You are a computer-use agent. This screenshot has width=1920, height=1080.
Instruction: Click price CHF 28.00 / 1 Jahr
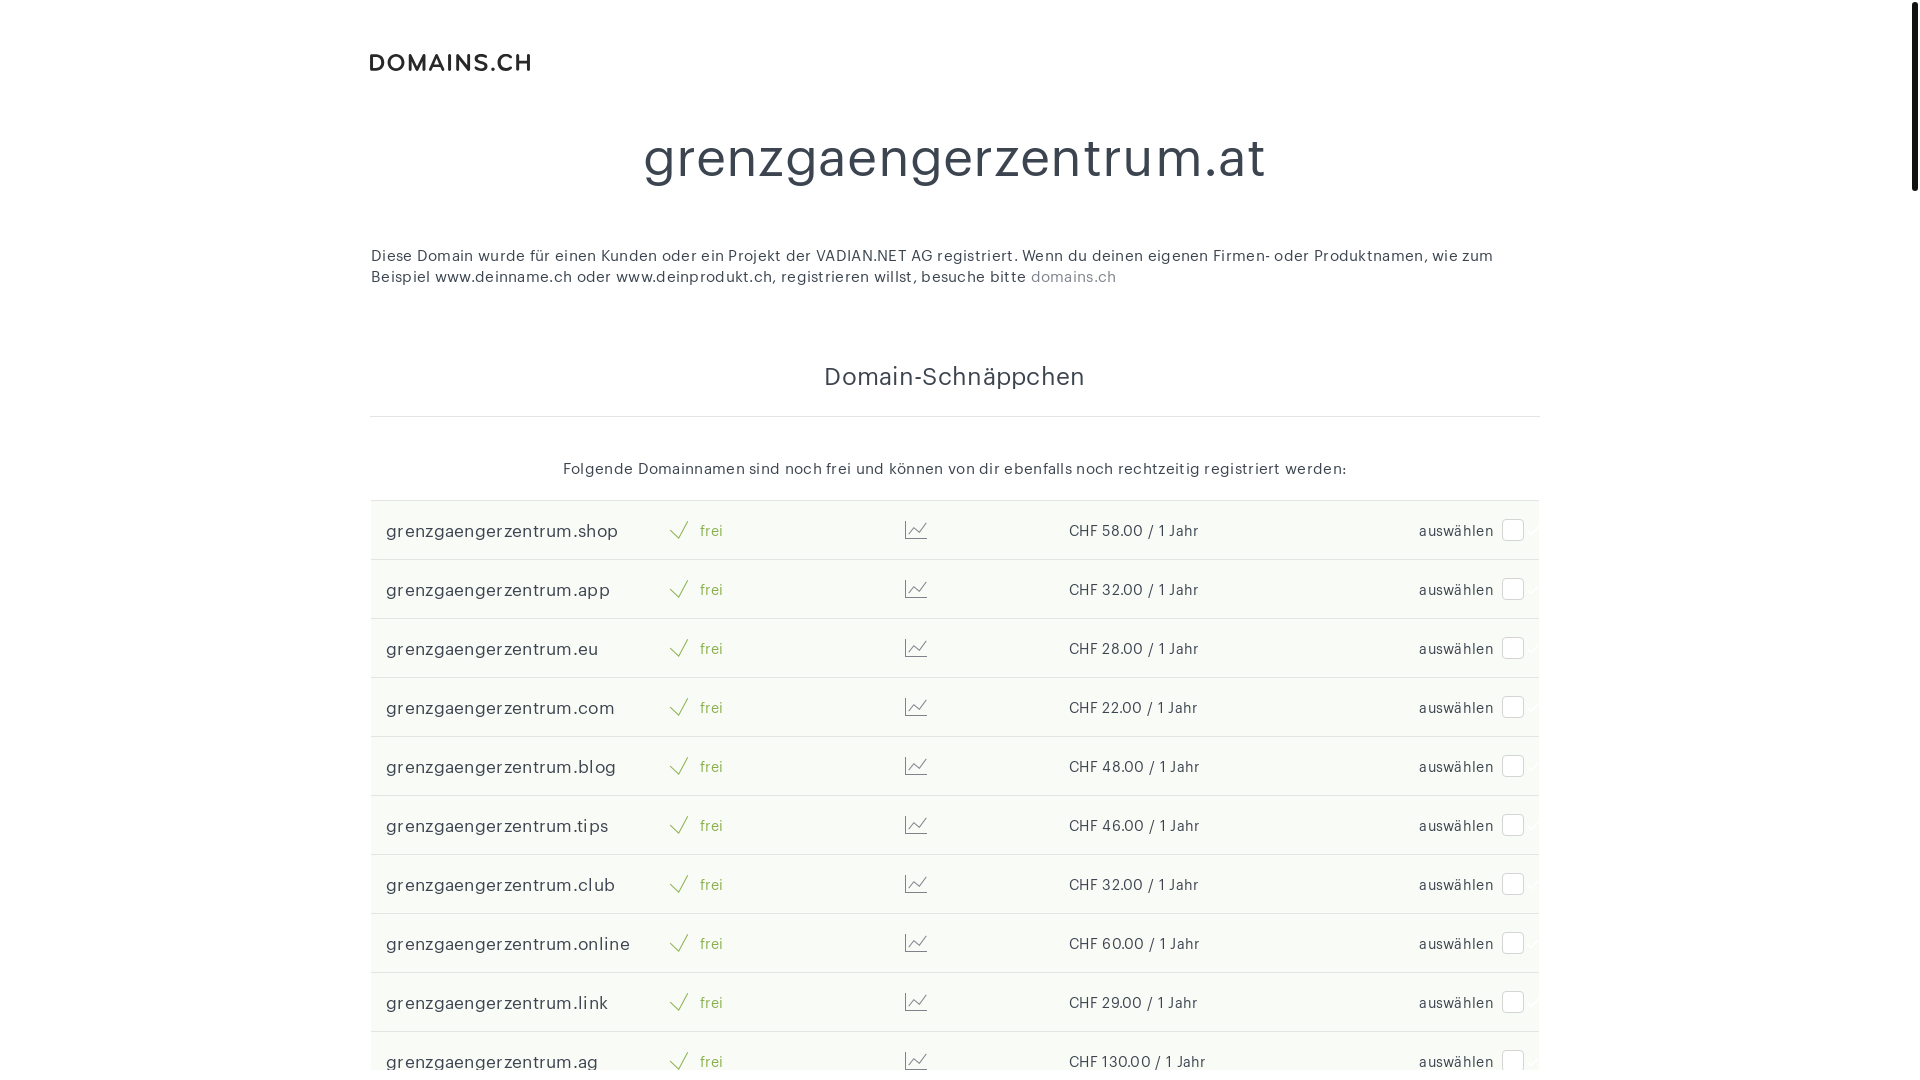point(1134,649)
